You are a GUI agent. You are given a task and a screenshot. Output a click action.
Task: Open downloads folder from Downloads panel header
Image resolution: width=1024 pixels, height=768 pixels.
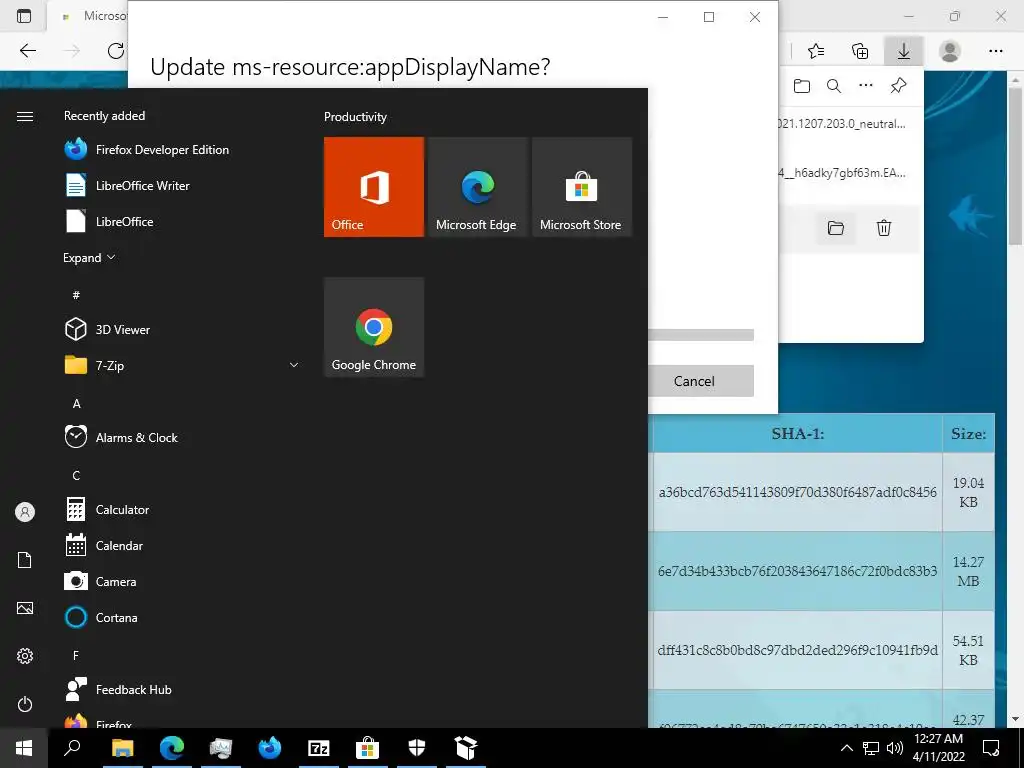point(802,86)
